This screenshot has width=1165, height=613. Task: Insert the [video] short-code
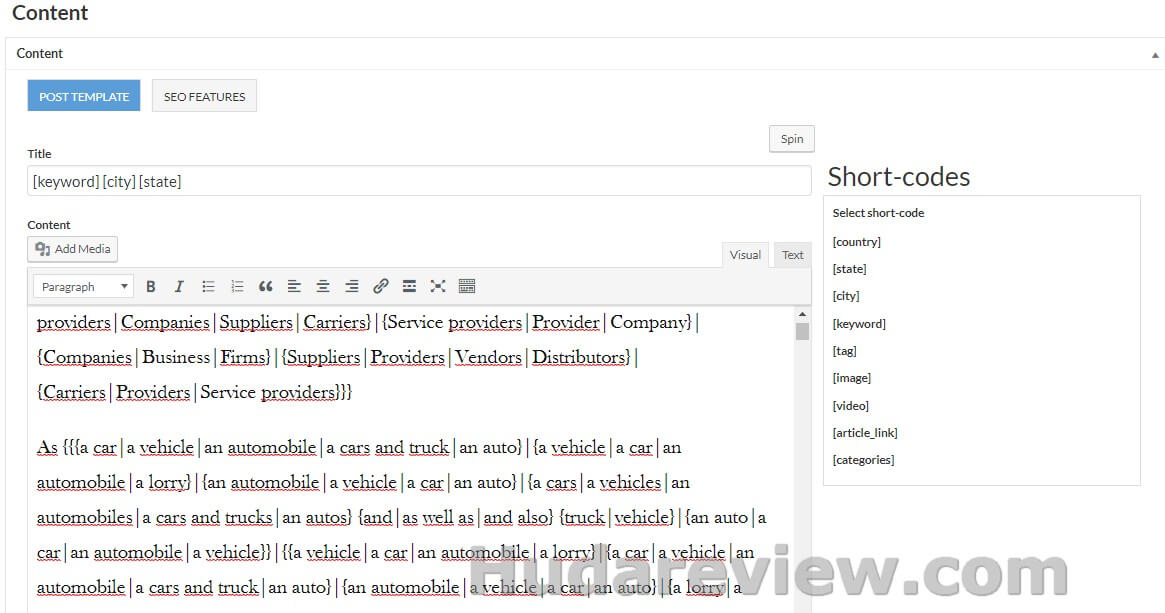click(851, 405)
